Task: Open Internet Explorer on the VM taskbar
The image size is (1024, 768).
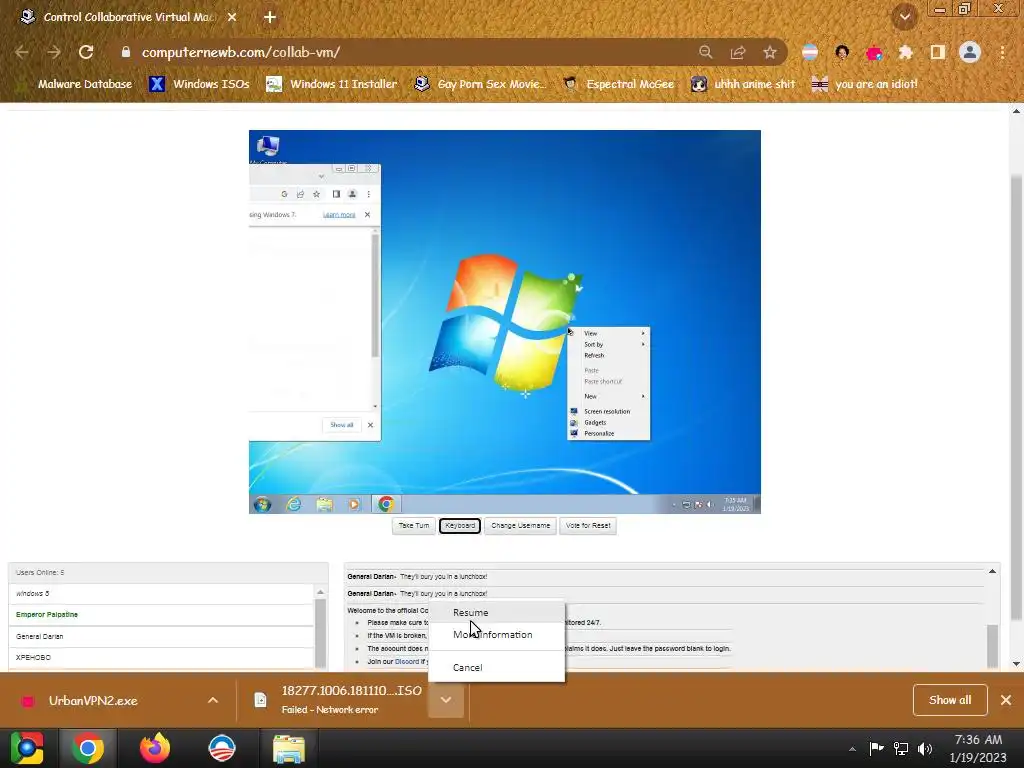Action: 294,504
